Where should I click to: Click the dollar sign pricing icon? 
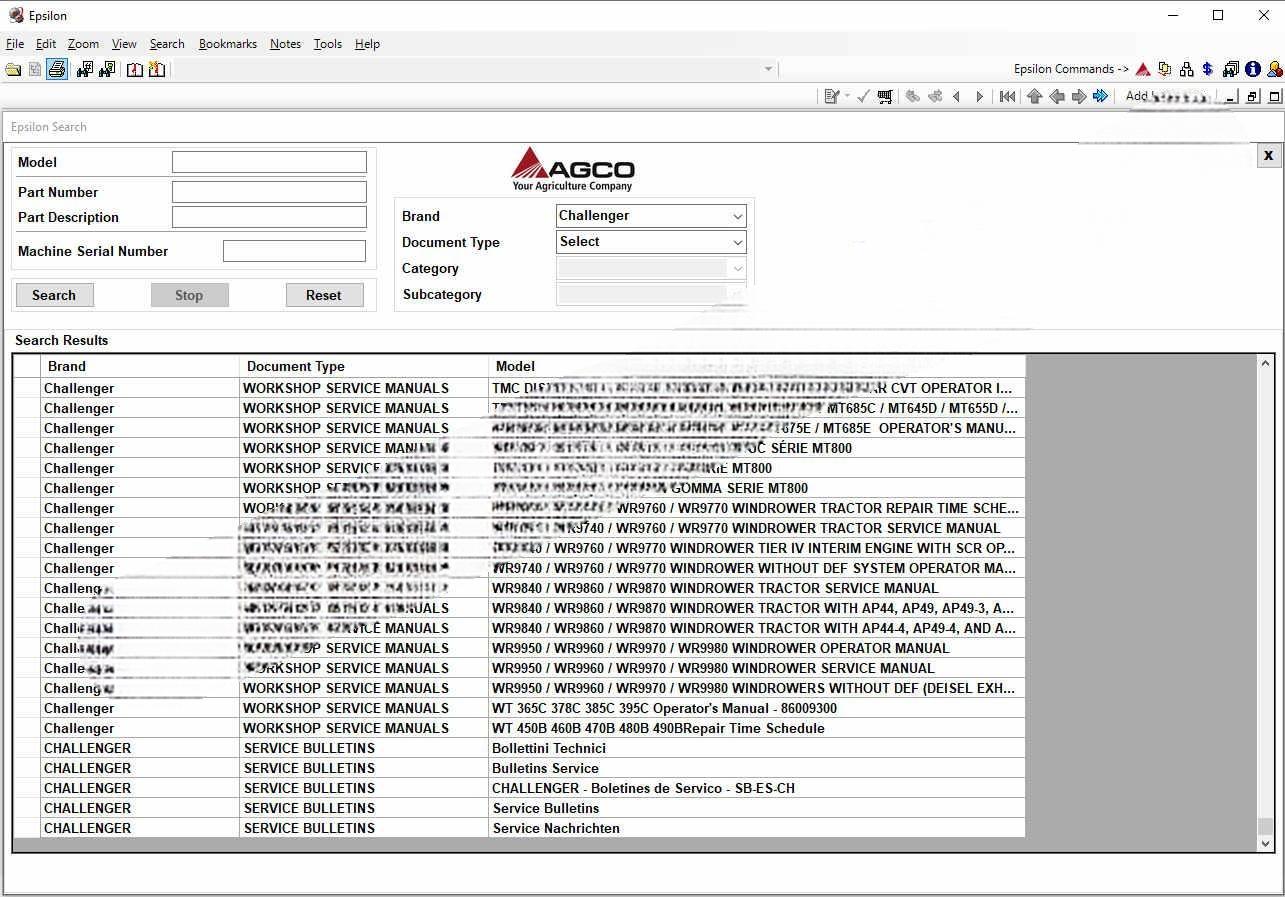(1207, 68)
